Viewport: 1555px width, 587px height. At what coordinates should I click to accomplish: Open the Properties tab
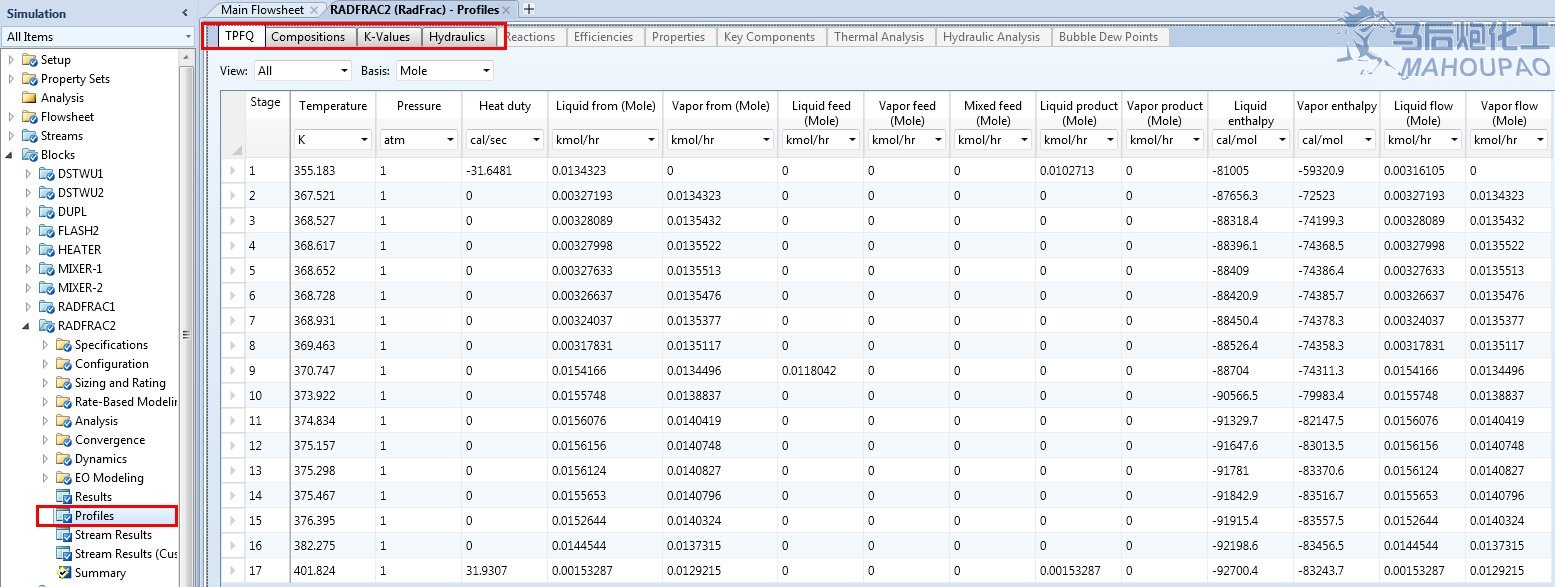(678, 37)
